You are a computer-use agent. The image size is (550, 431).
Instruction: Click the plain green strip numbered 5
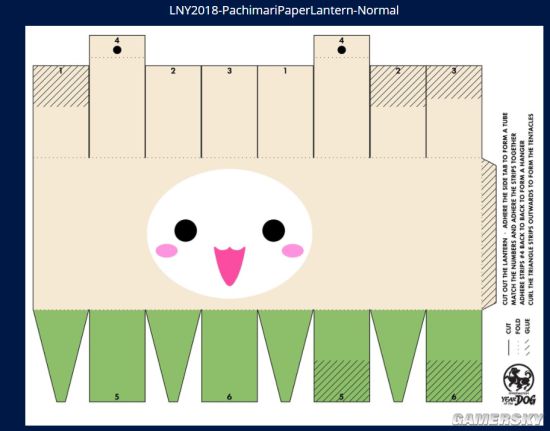click(117, 356)
